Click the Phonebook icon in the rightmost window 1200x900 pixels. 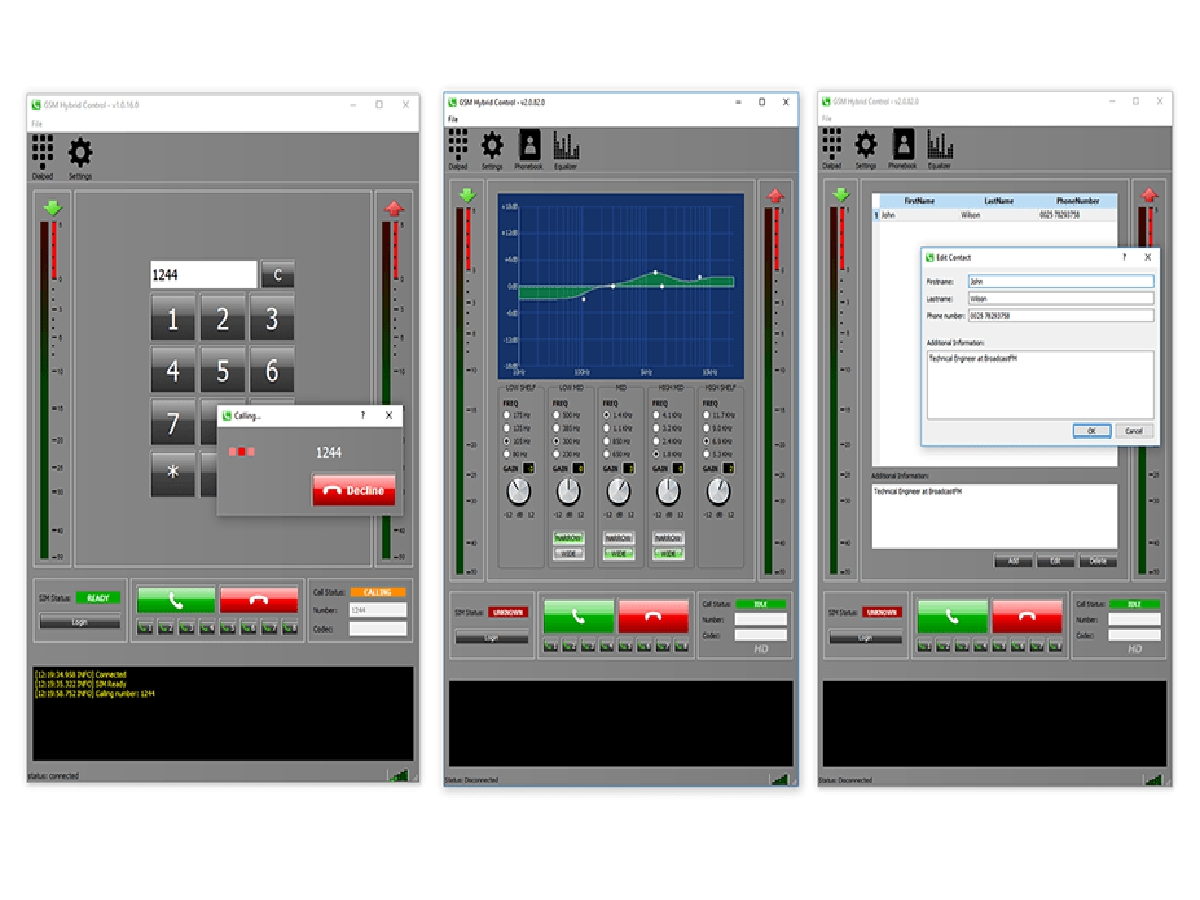pyautogui.click(x=902, y=148)
